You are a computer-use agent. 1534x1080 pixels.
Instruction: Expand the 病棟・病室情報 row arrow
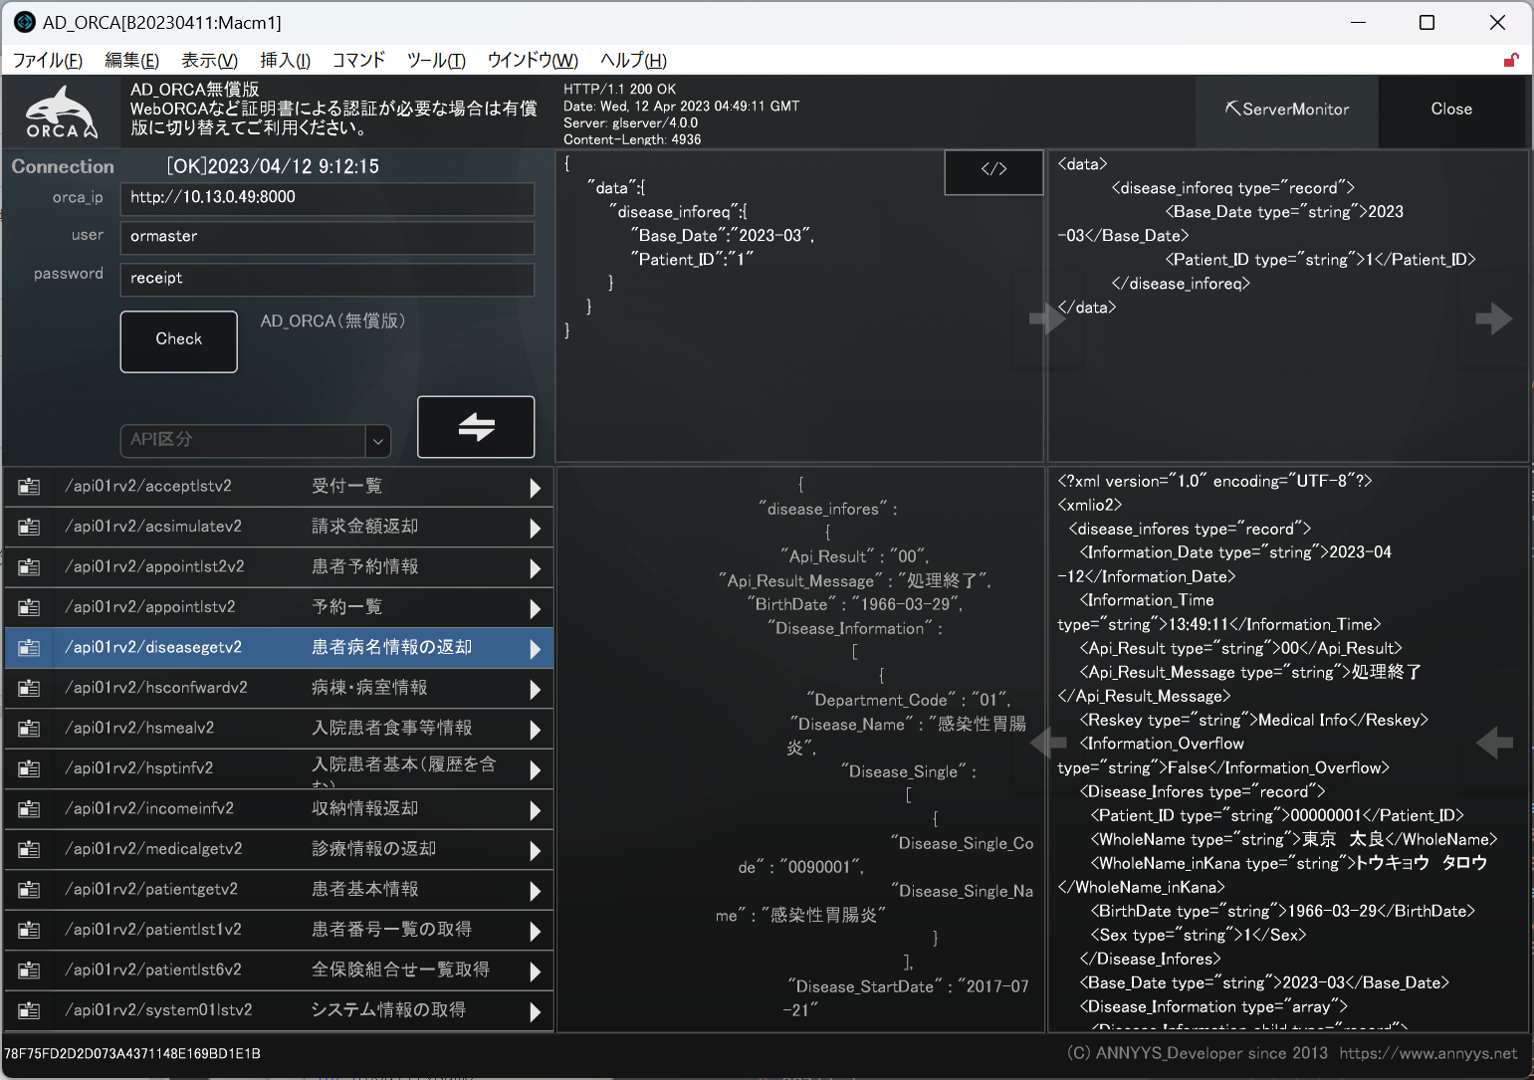(x=535, y=689)
